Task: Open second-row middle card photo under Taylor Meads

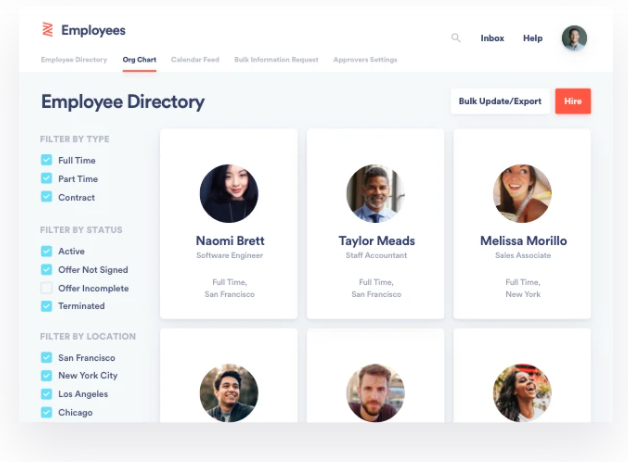Action: pyautogui.click(x=376, y=393)
